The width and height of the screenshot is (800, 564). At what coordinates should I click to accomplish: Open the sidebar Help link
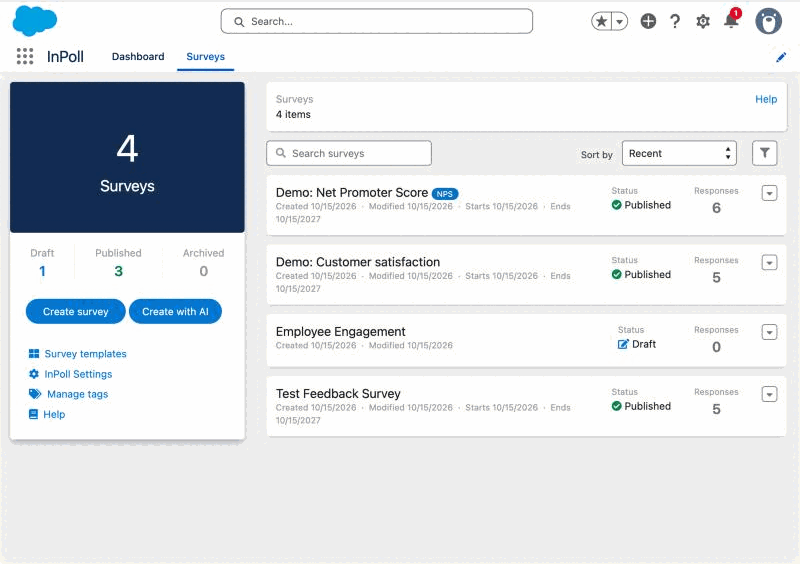point(54,414)
